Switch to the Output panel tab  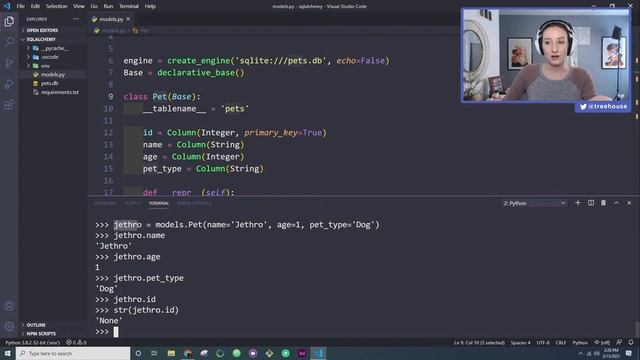(132, 203)
